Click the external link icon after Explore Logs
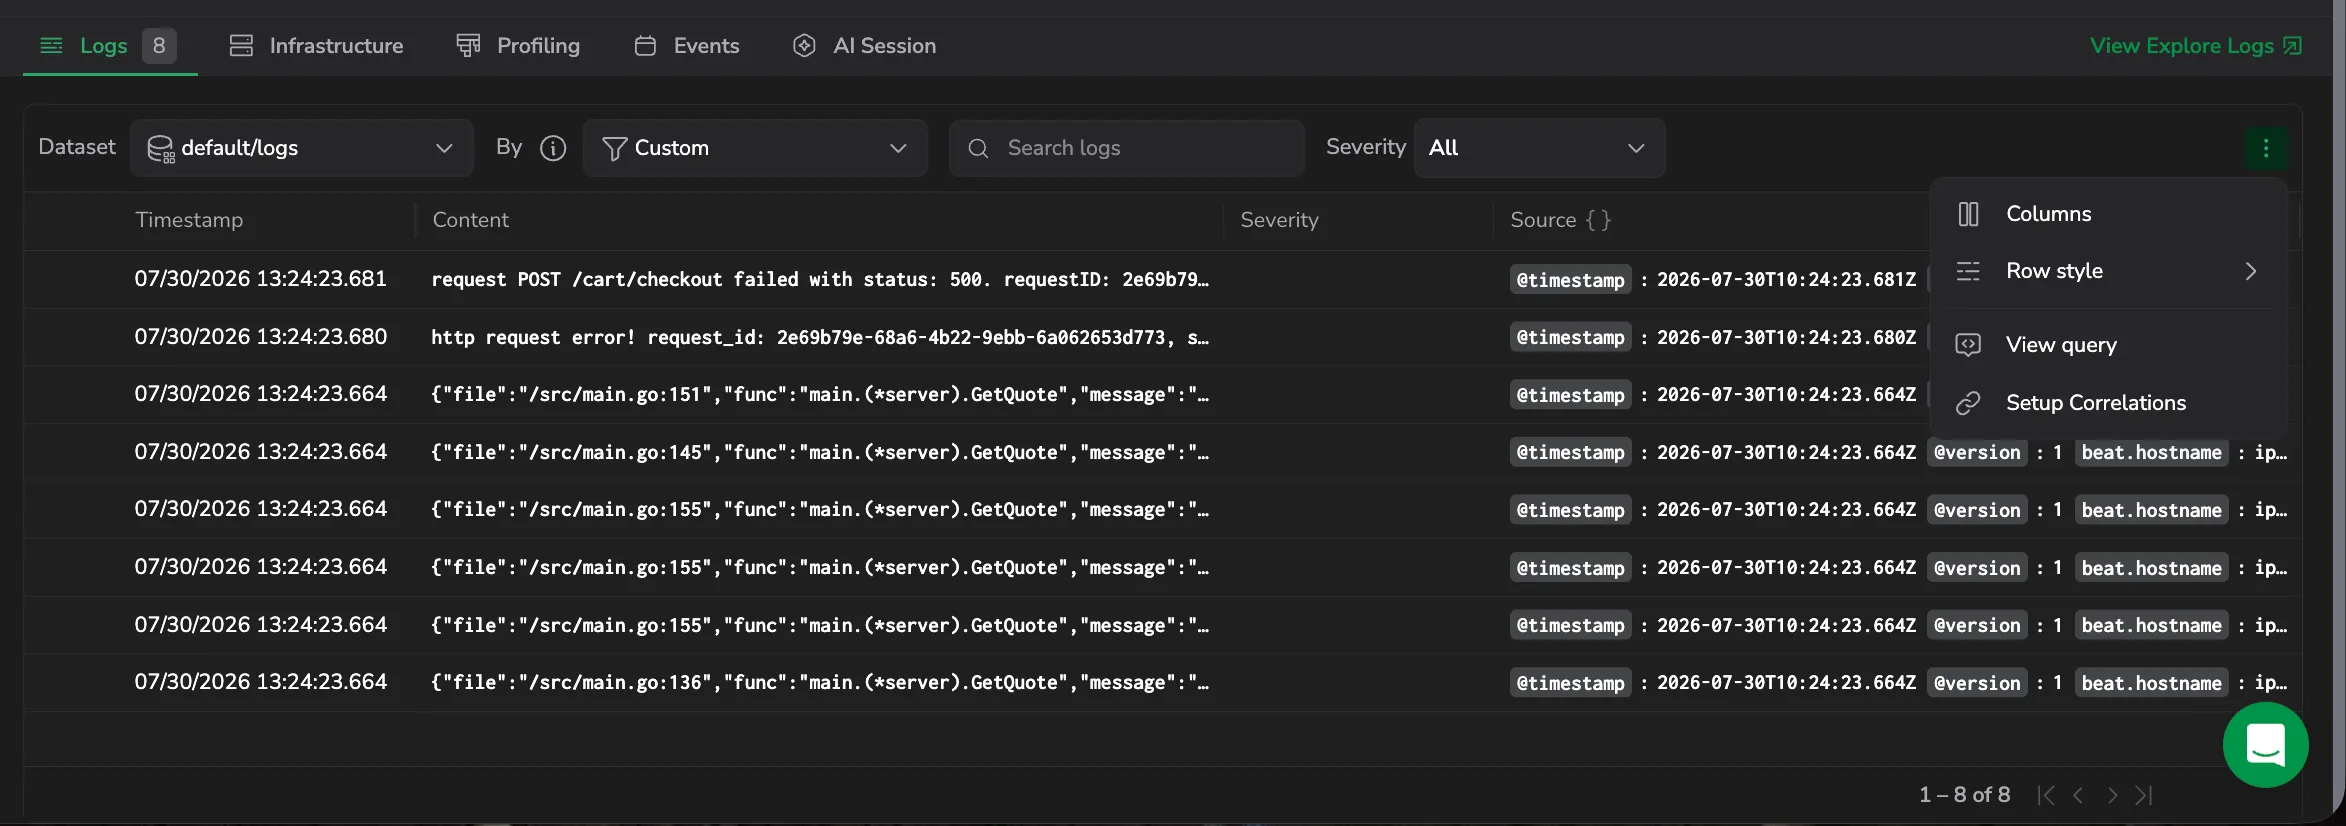The image size is (2346, 826). (2292, 46)
